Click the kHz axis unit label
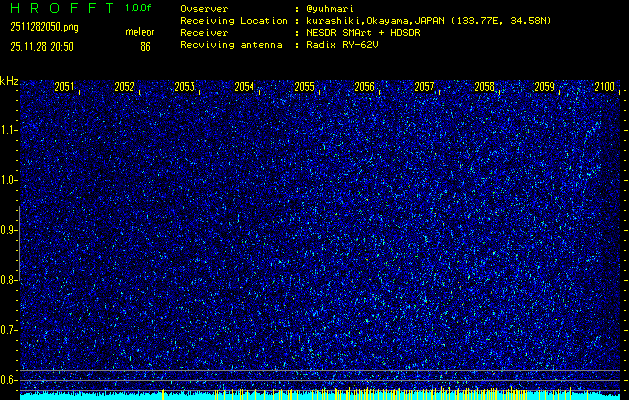Screen dimensions: 629x400 pyautogui.click(x=9, y=81)
